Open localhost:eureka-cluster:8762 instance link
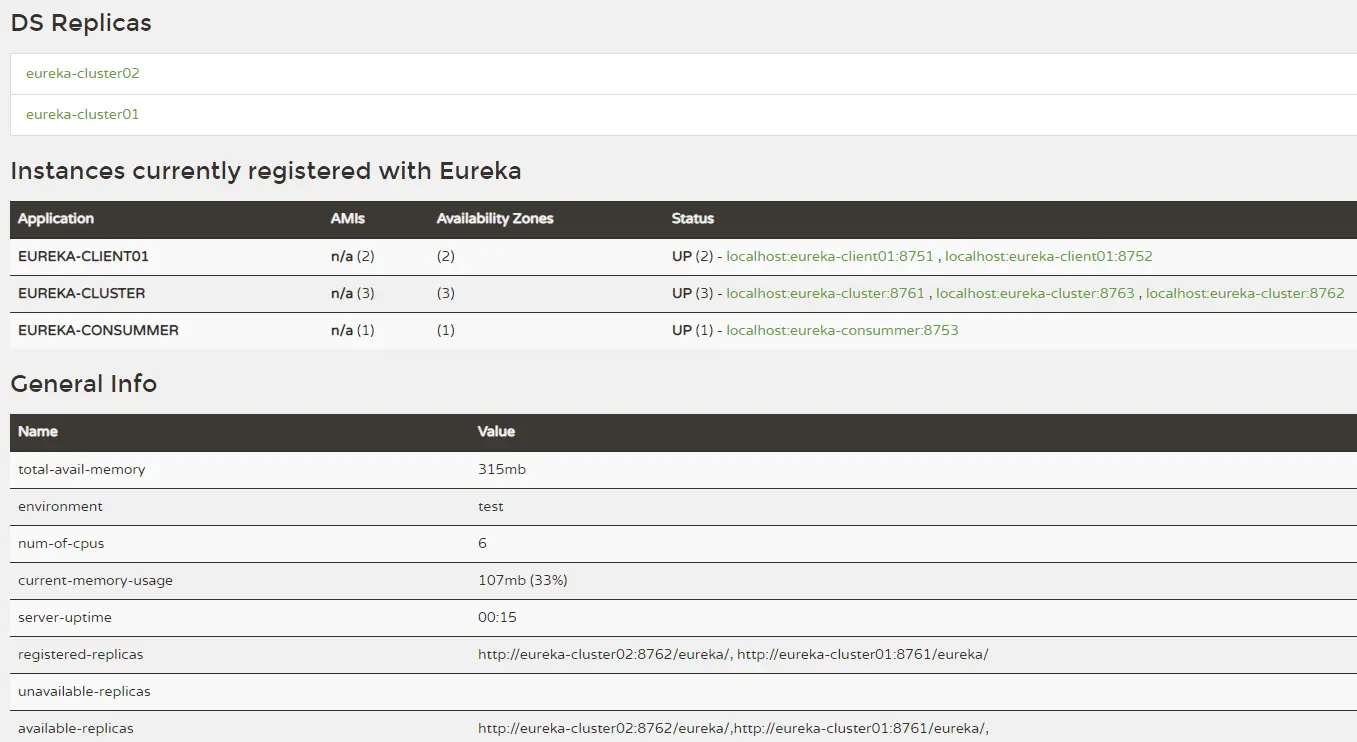Screen dimensions: 1357x742 (1245, 293)
